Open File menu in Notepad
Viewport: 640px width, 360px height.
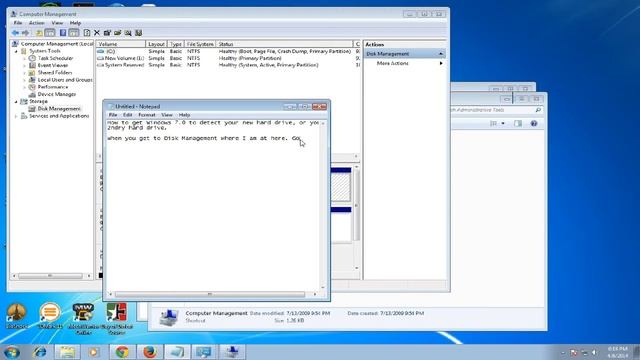pyautogui.click(x=113, y=115)
